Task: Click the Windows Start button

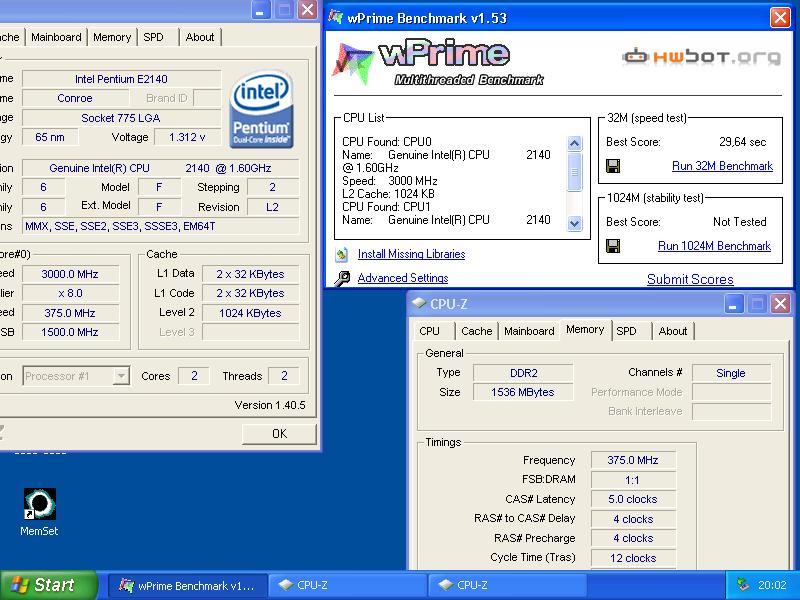Action: coord(48,585)
